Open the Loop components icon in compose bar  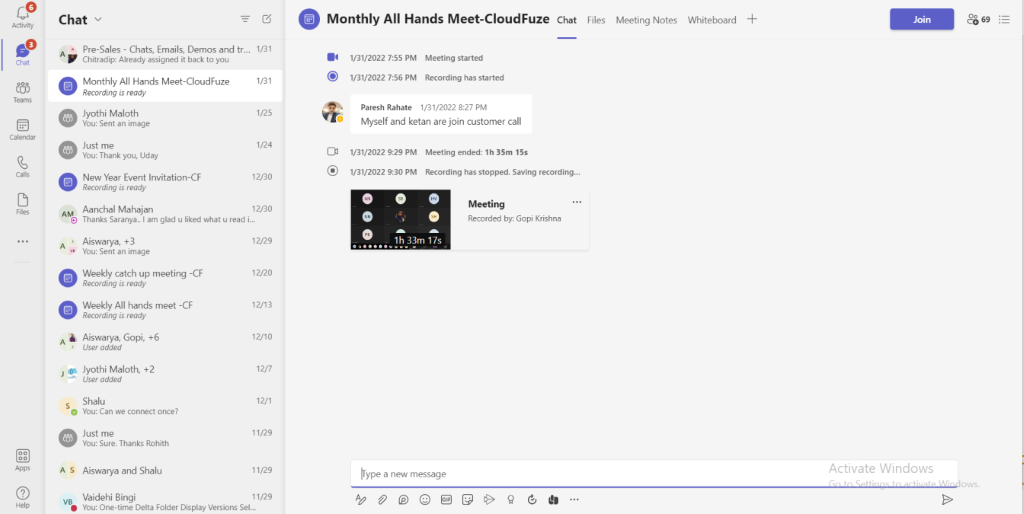[x=404, y=500]
